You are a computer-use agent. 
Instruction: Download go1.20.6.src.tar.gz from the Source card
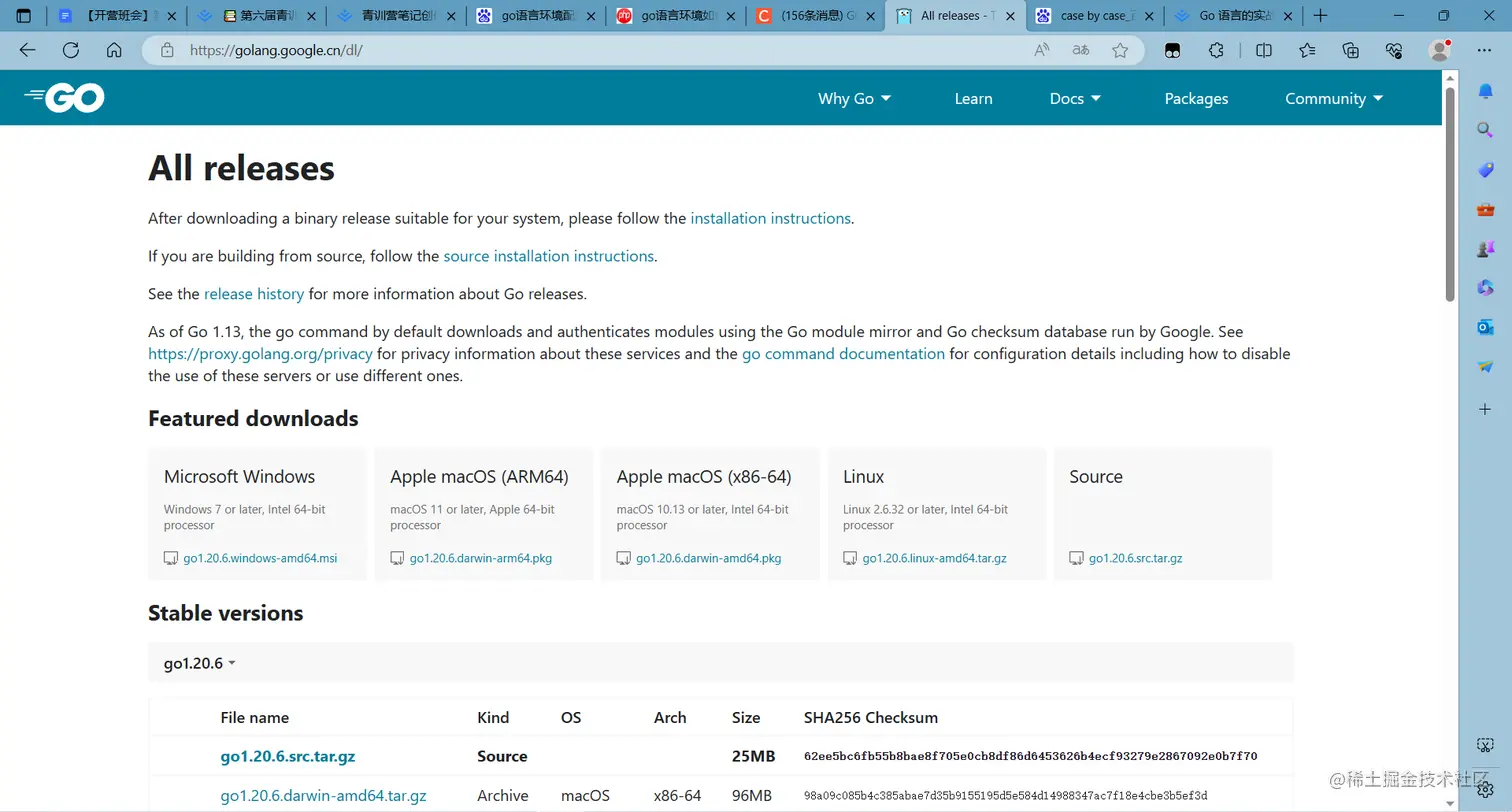tap(1136, 558)
